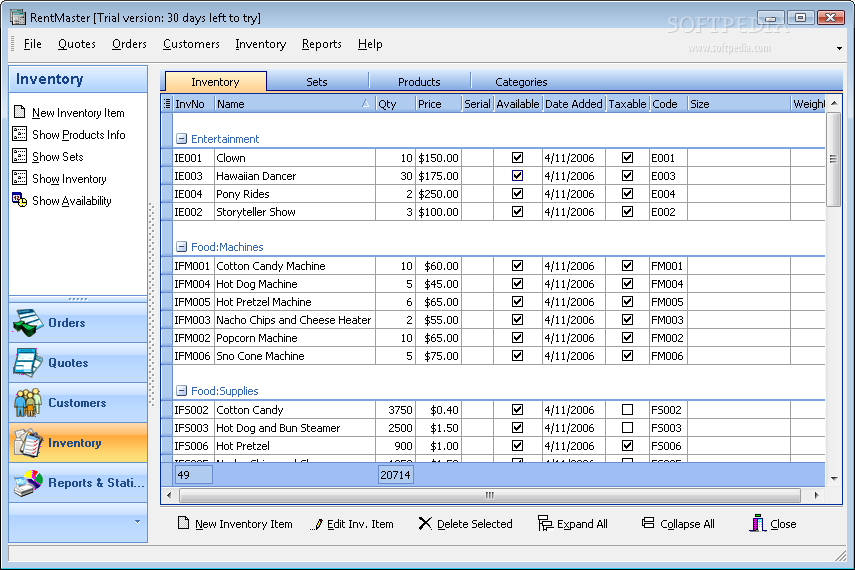The height and width of the screenshot is (570, 855).
Task: Click the Show Products Info link
Action: point(79,135)
